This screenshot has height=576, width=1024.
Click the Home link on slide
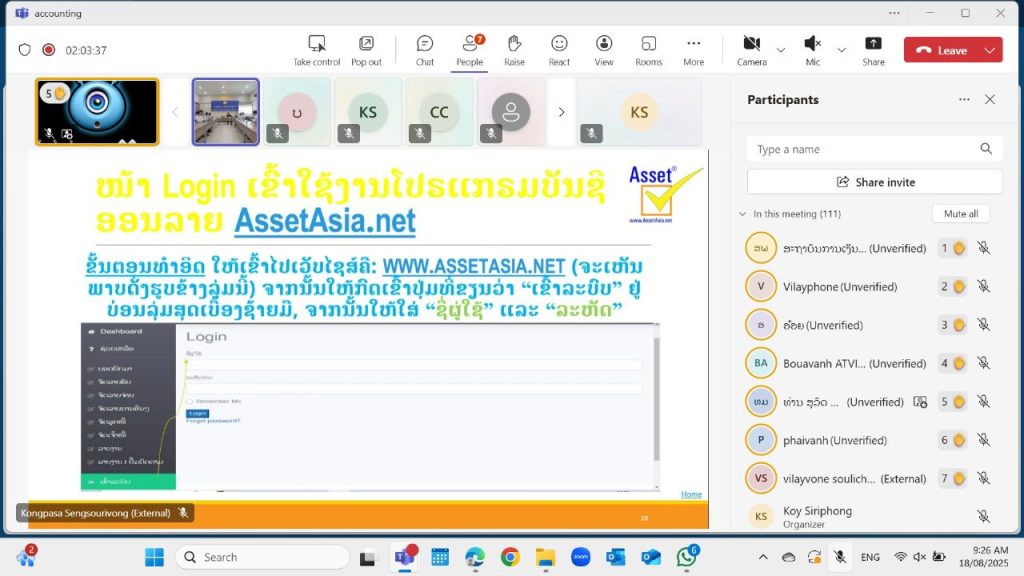(691, 494)
